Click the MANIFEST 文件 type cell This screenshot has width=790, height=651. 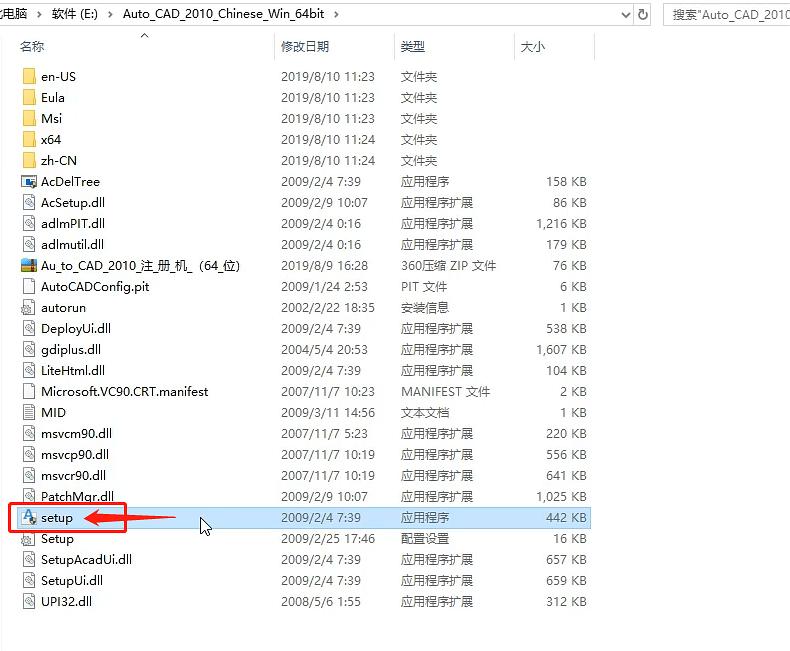(445, 392)
